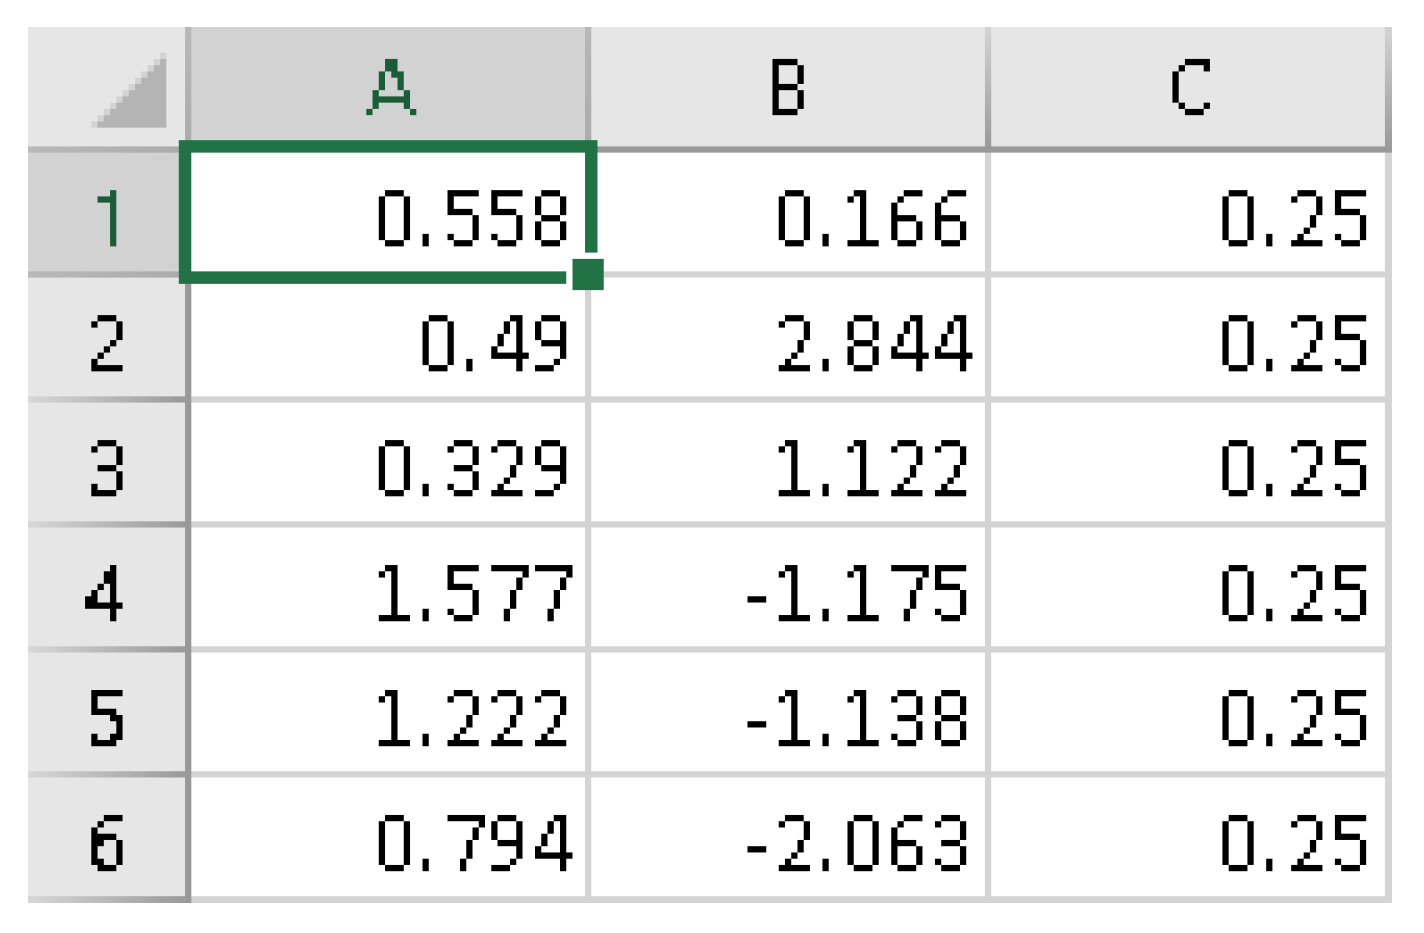Screen dimensions: 1424x933
Task: Select cell with value 1.122
Action: coord(788,465)
